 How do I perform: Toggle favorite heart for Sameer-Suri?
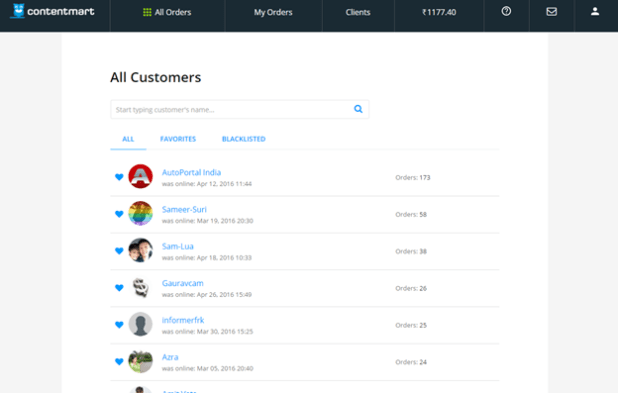coord(119,214)
